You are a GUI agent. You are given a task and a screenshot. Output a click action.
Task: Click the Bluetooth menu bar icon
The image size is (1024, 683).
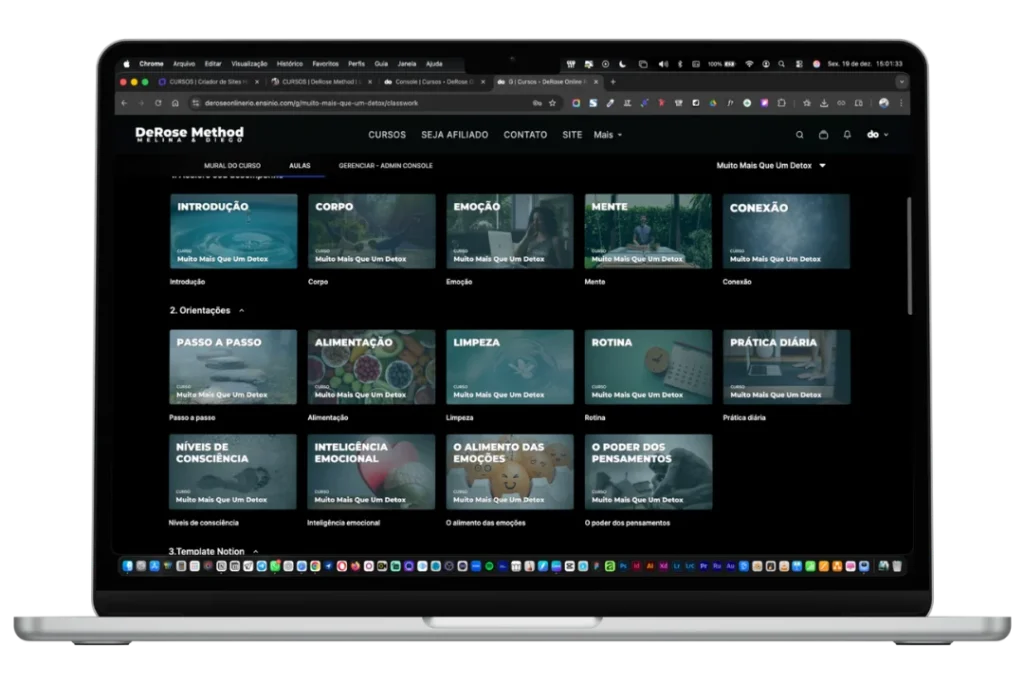[680, 64]
